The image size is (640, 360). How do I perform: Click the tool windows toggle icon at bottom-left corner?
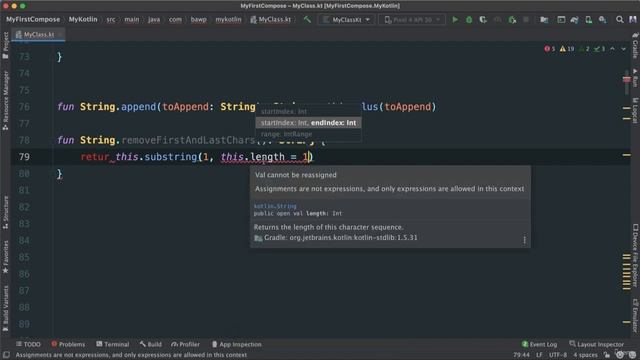[6, 355]
